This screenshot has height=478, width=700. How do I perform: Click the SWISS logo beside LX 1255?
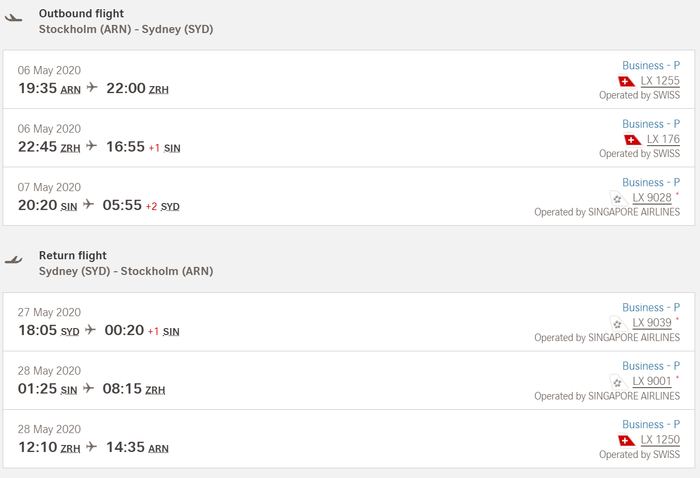pyautogui.click(x=626, y=81)
